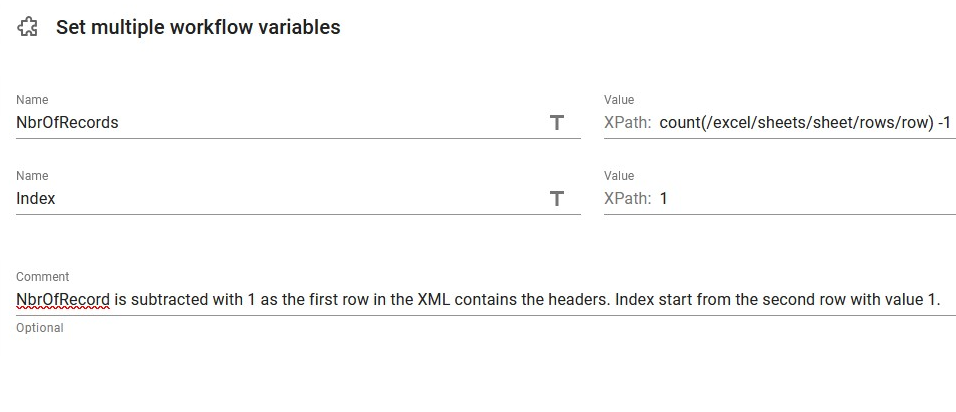The width and height of the screenshot is (956, 412).
Task: Click the puzzle piece icon beside the heading
Action: click(27, 27)
